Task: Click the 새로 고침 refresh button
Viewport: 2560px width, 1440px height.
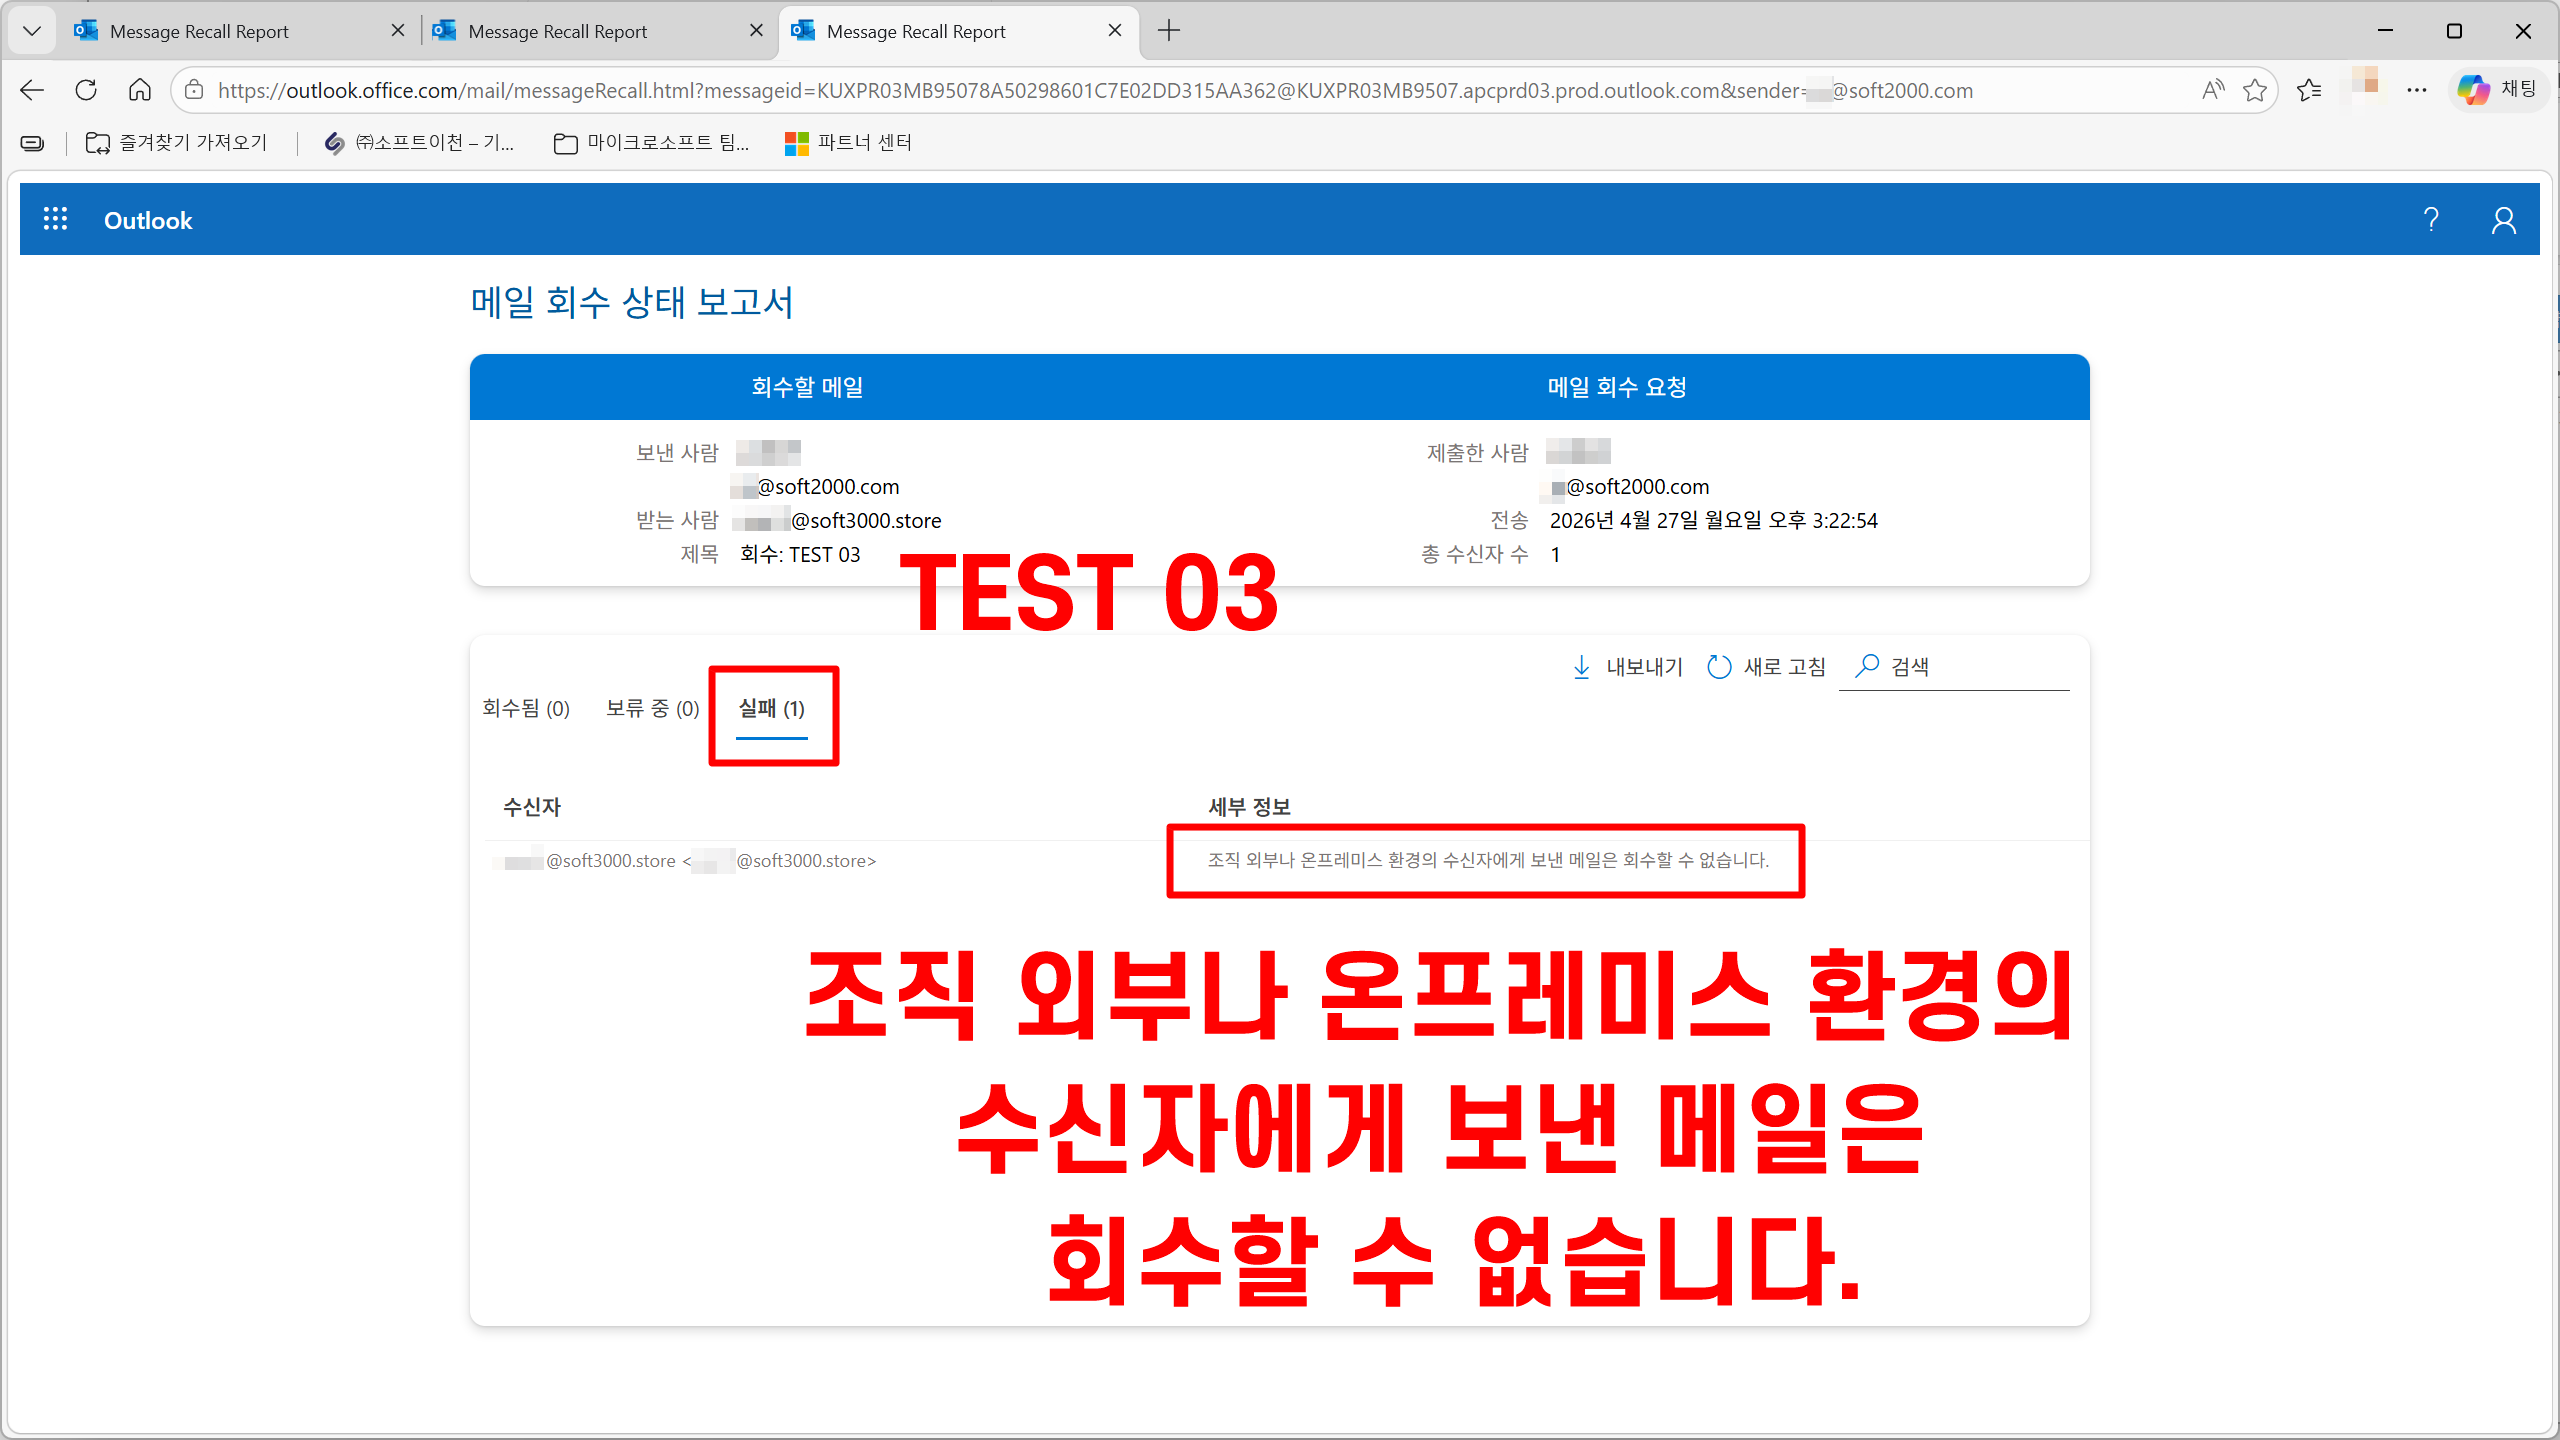Action: 1766,667
